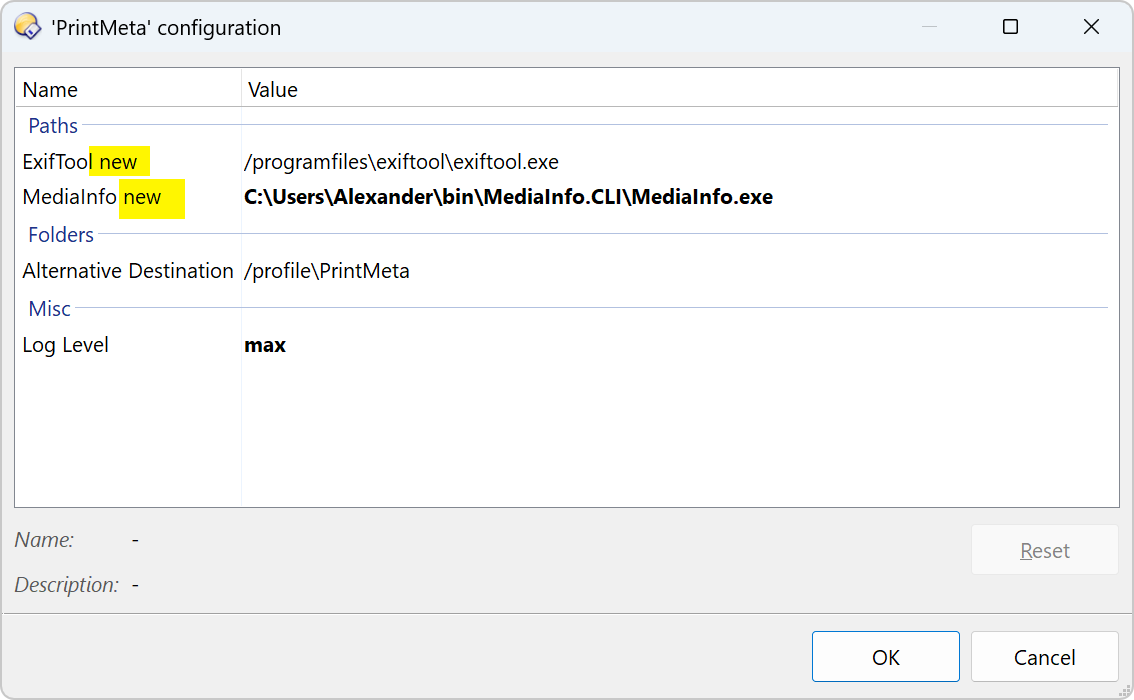Click the Value column header
This screenshot has width=1134, height=700.
pos(273,90)
